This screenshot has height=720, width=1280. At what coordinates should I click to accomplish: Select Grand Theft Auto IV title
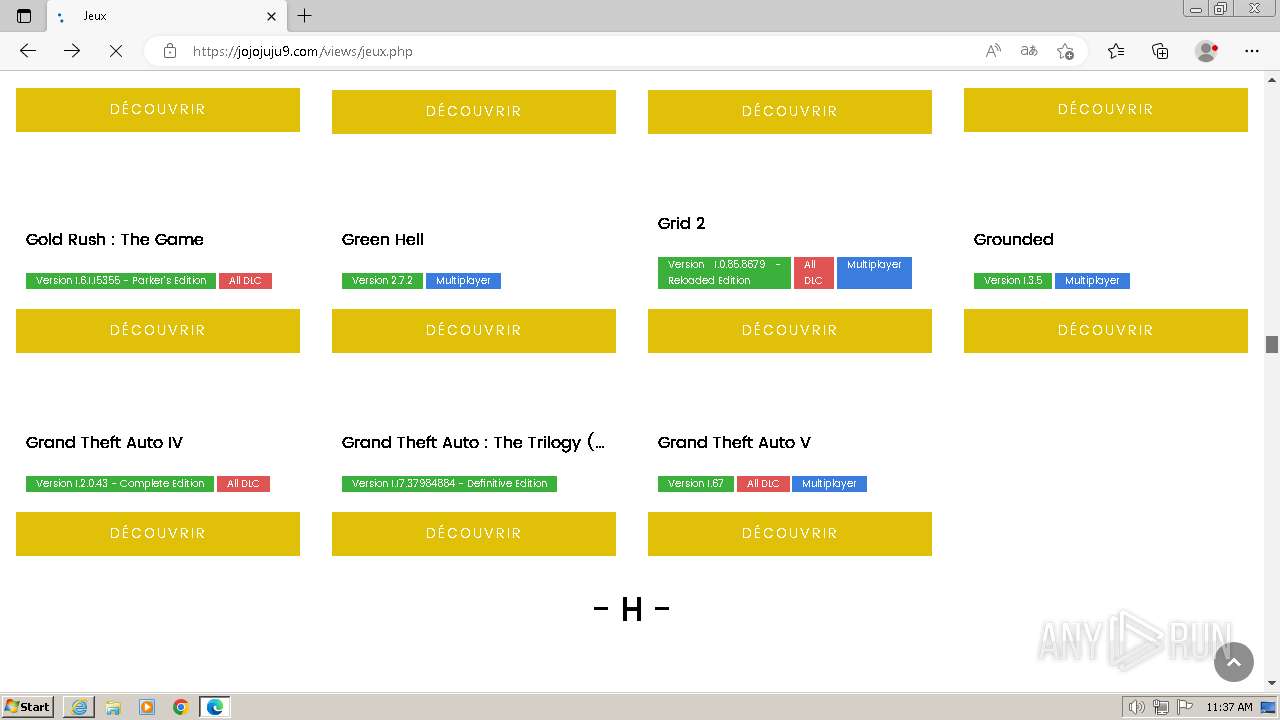[x=105, y=442]
